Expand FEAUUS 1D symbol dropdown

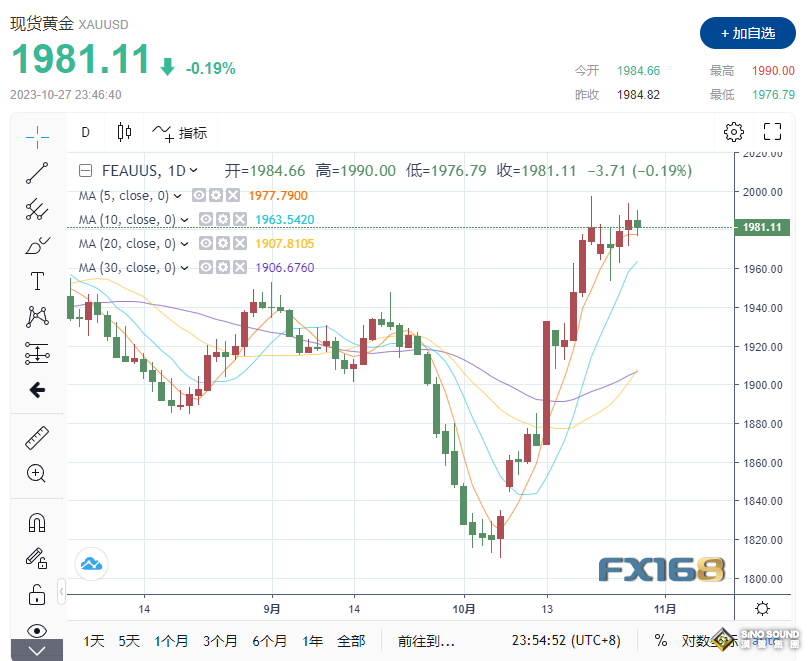click(193, 171)
